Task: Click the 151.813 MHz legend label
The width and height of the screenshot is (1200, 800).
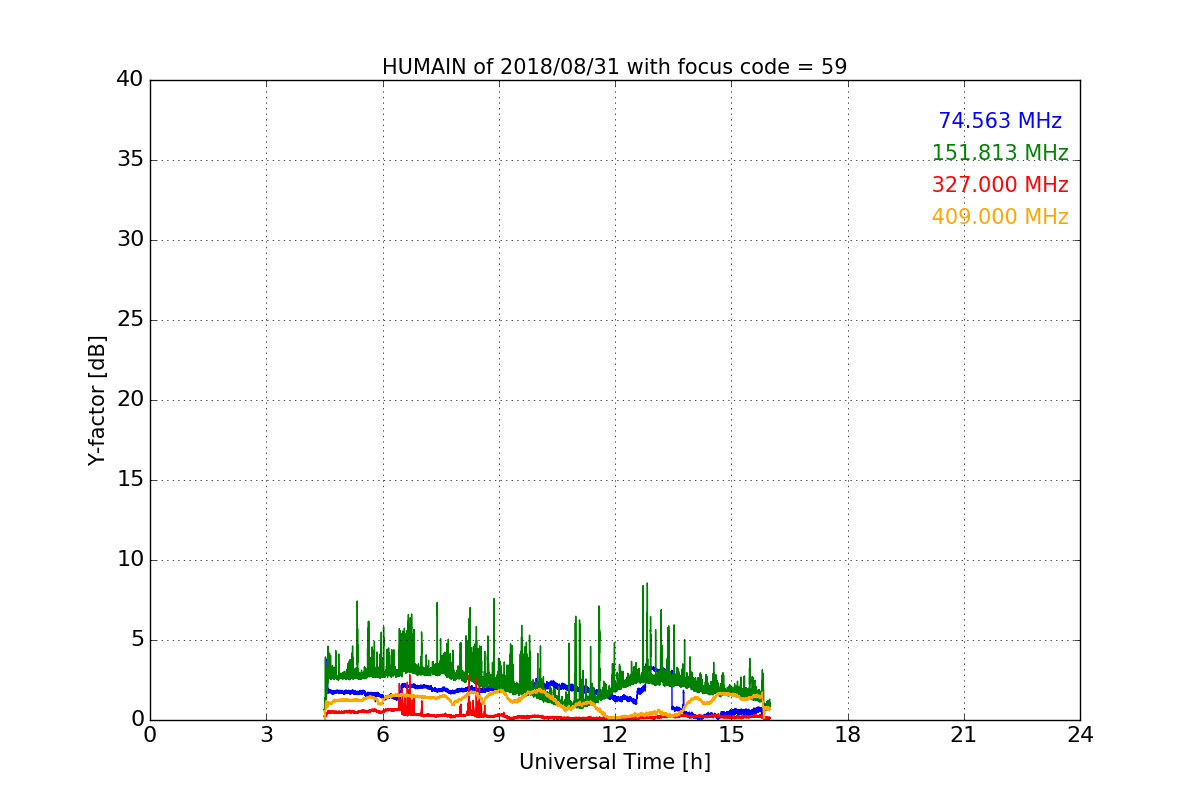Action: coord(1000,153)
